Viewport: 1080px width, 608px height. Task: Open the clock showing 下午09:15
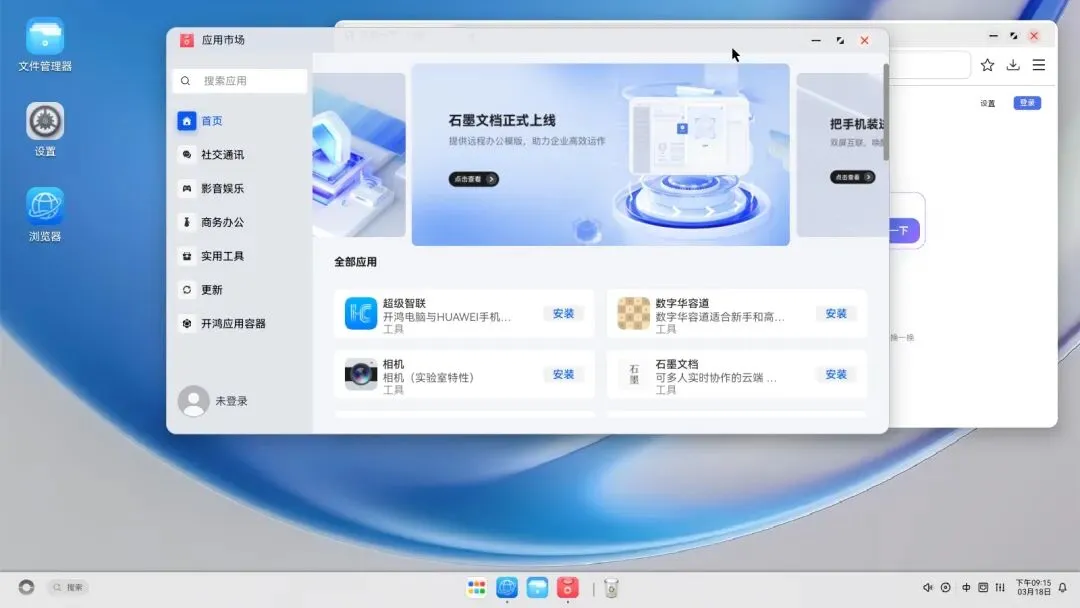click(1033, 587)
